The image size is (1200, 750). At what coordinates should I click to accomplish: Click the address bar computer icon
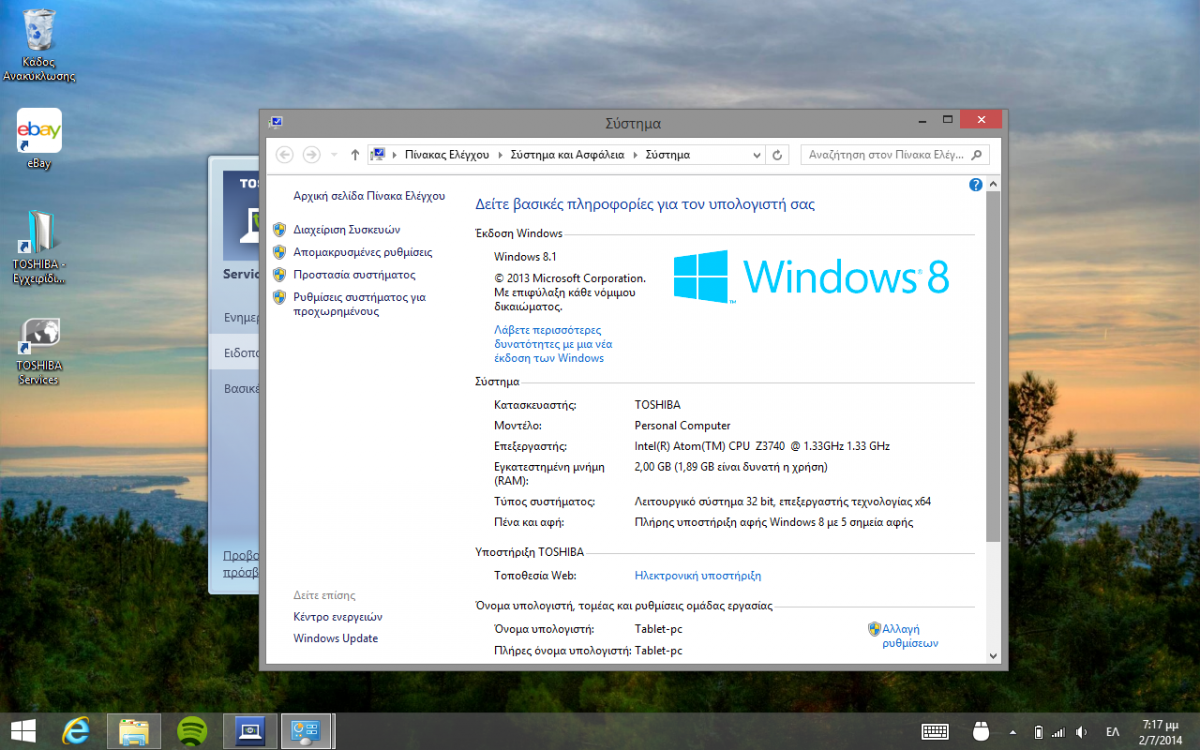click(378, 154)
